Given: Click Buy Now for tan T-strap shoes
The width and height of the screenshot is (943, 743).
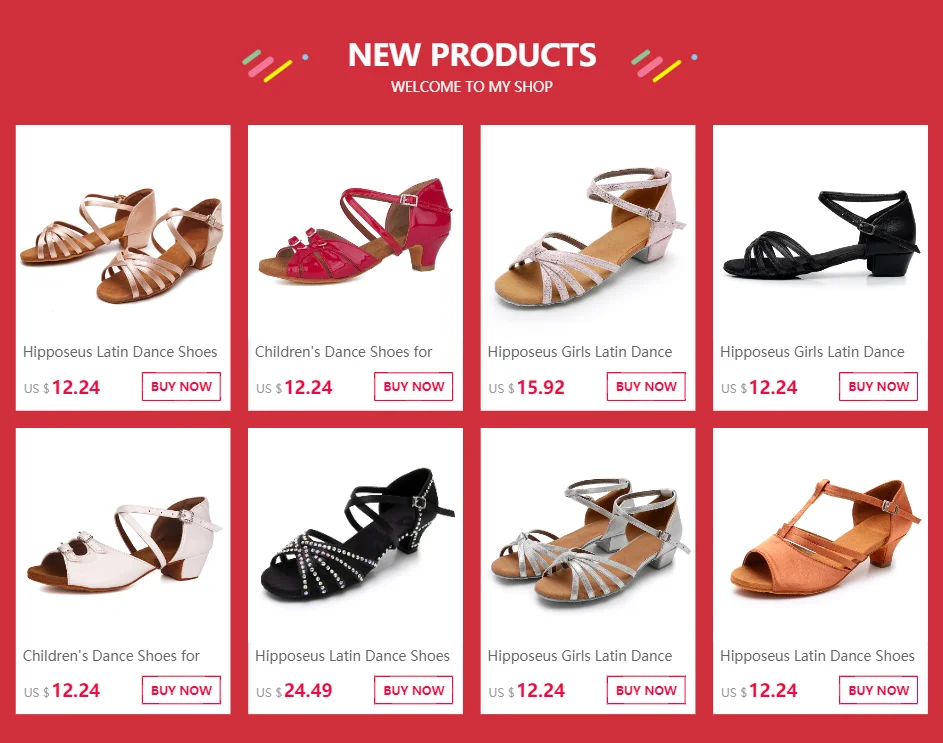Looking at the screenshot, I should 879,690.
